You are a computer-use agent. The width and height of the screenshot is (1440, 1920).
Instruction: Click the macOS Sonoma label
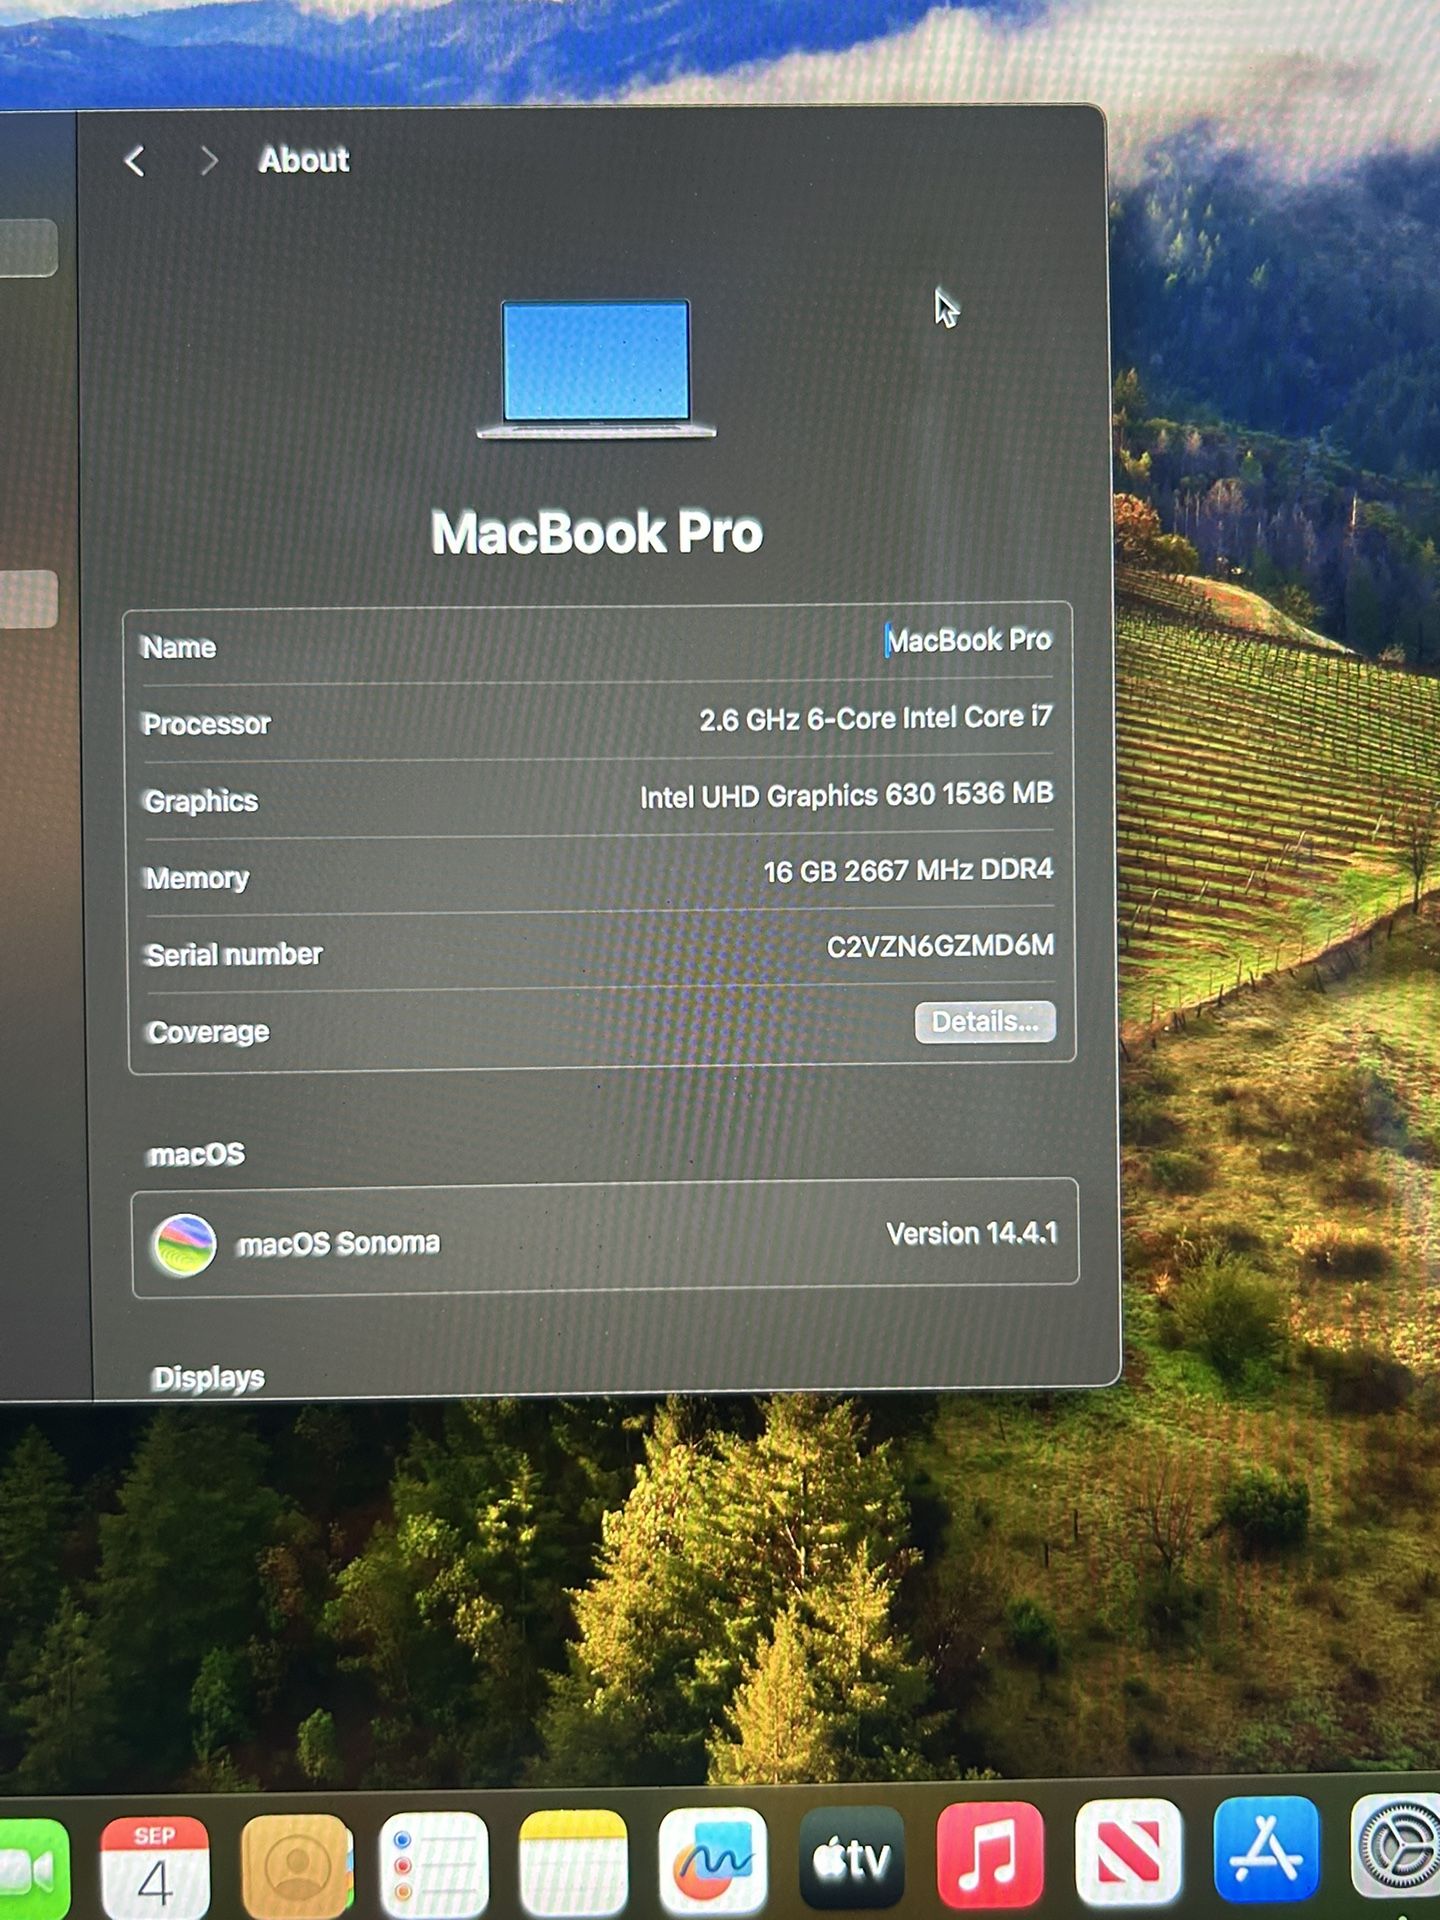point(339,1243)
